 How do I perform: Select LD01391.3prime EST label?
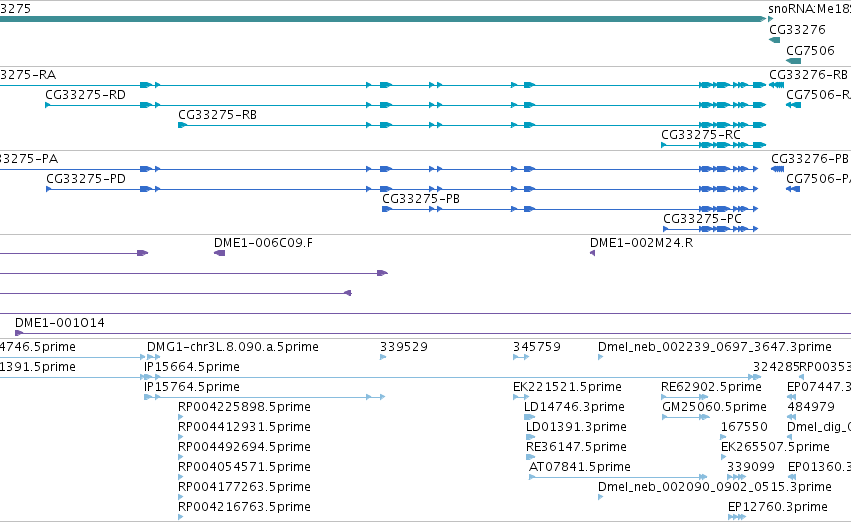pyautogui.click(x=576, y=428)
